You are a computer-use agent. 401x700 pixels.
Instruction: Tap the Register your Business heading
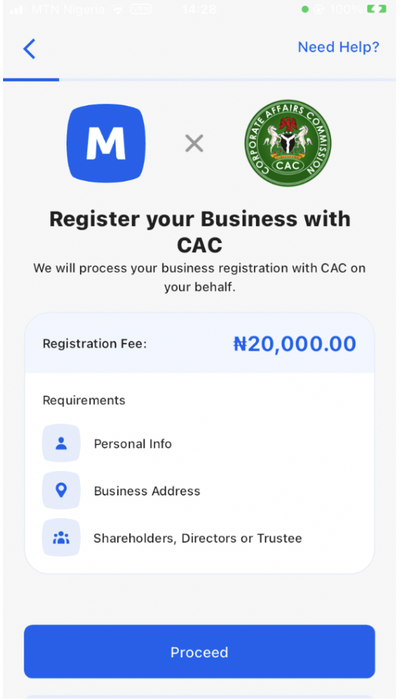[200, 232]
